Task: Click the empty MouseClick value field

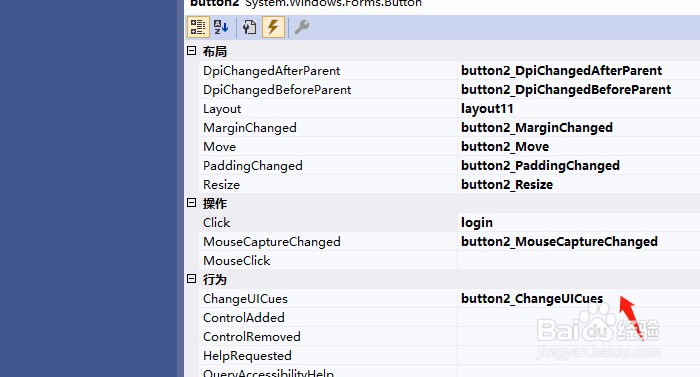Action: coord(579,260)
